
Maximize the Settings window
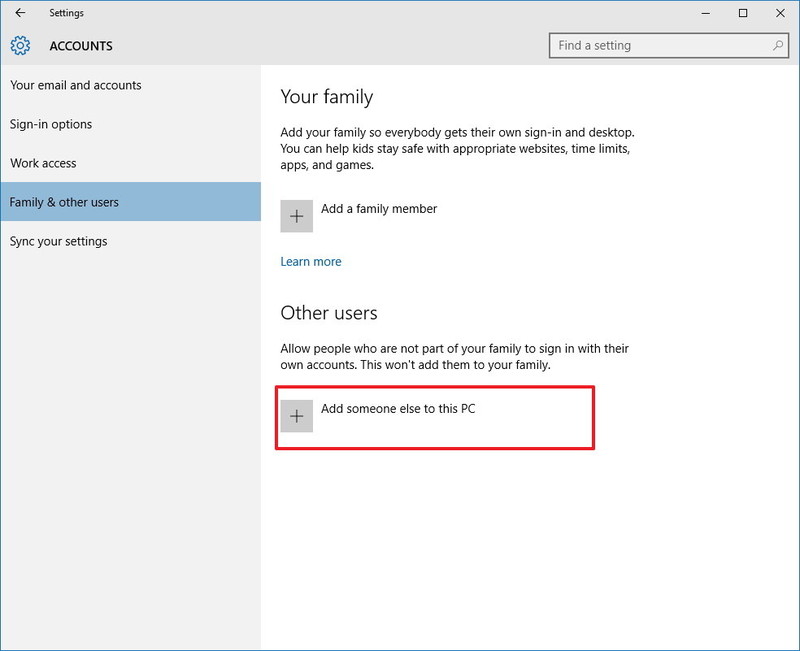(x=743, y=13)
